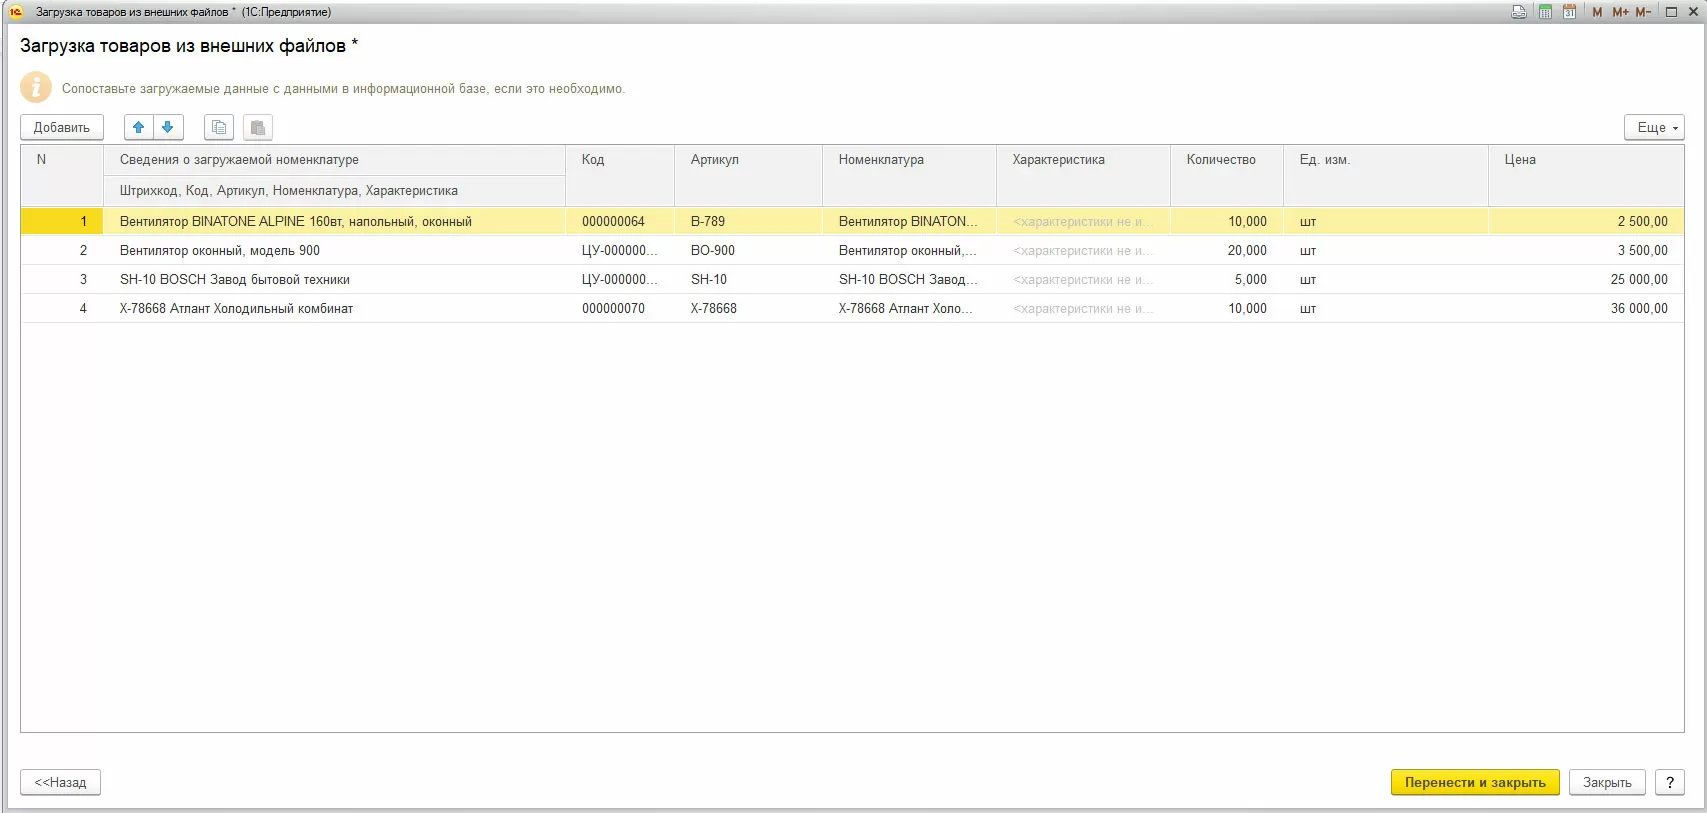Click the Номенклатура column header
This screenshot has width=1707, height=813.
click(x=881, y=160)
